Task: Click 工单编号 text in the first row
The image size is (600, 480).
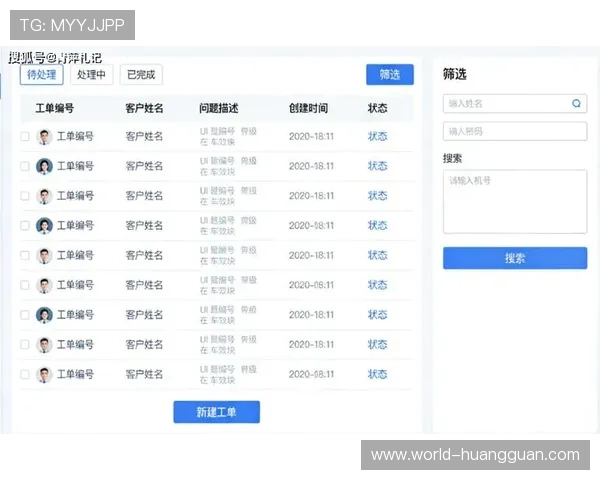Action: click(x=75, y=136)
